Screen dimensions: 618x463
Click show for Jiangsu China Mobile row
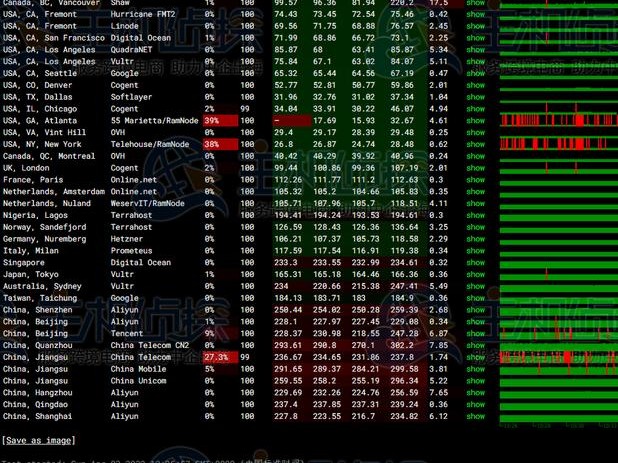click(x=476, y=369)
